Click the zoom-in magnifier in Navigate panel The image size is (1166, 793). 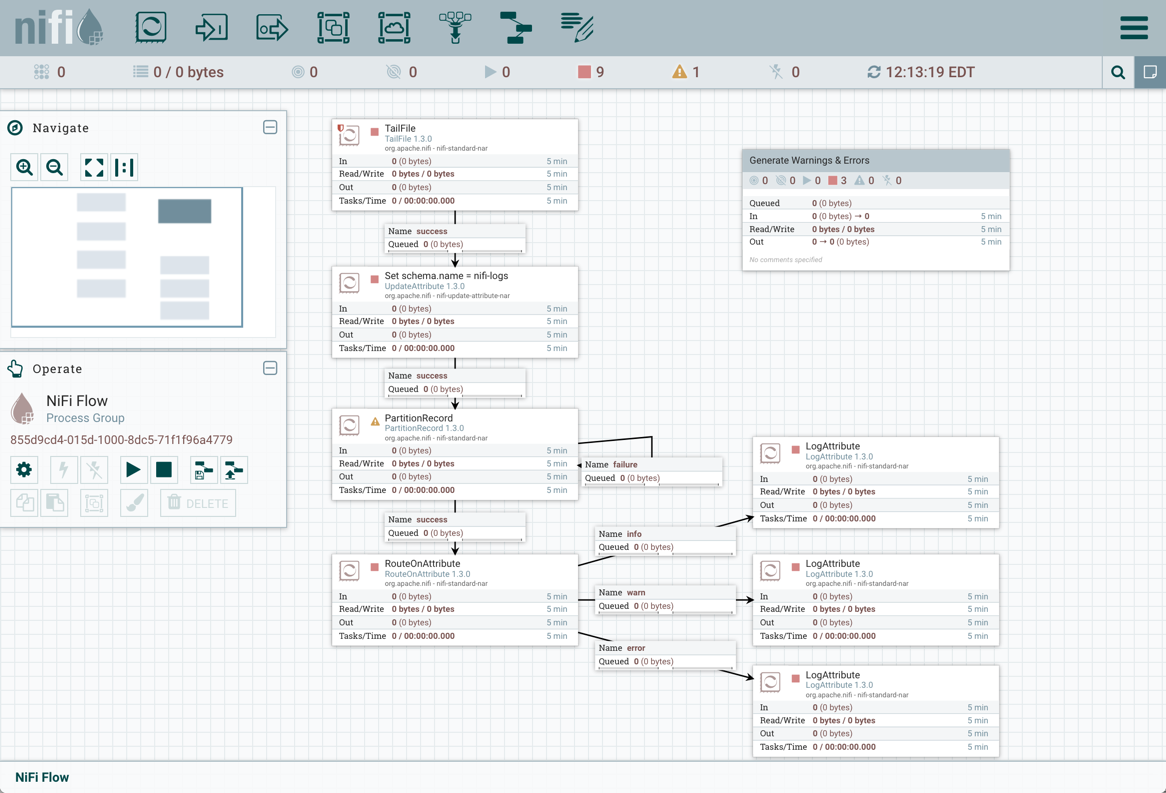pos(24,167)
